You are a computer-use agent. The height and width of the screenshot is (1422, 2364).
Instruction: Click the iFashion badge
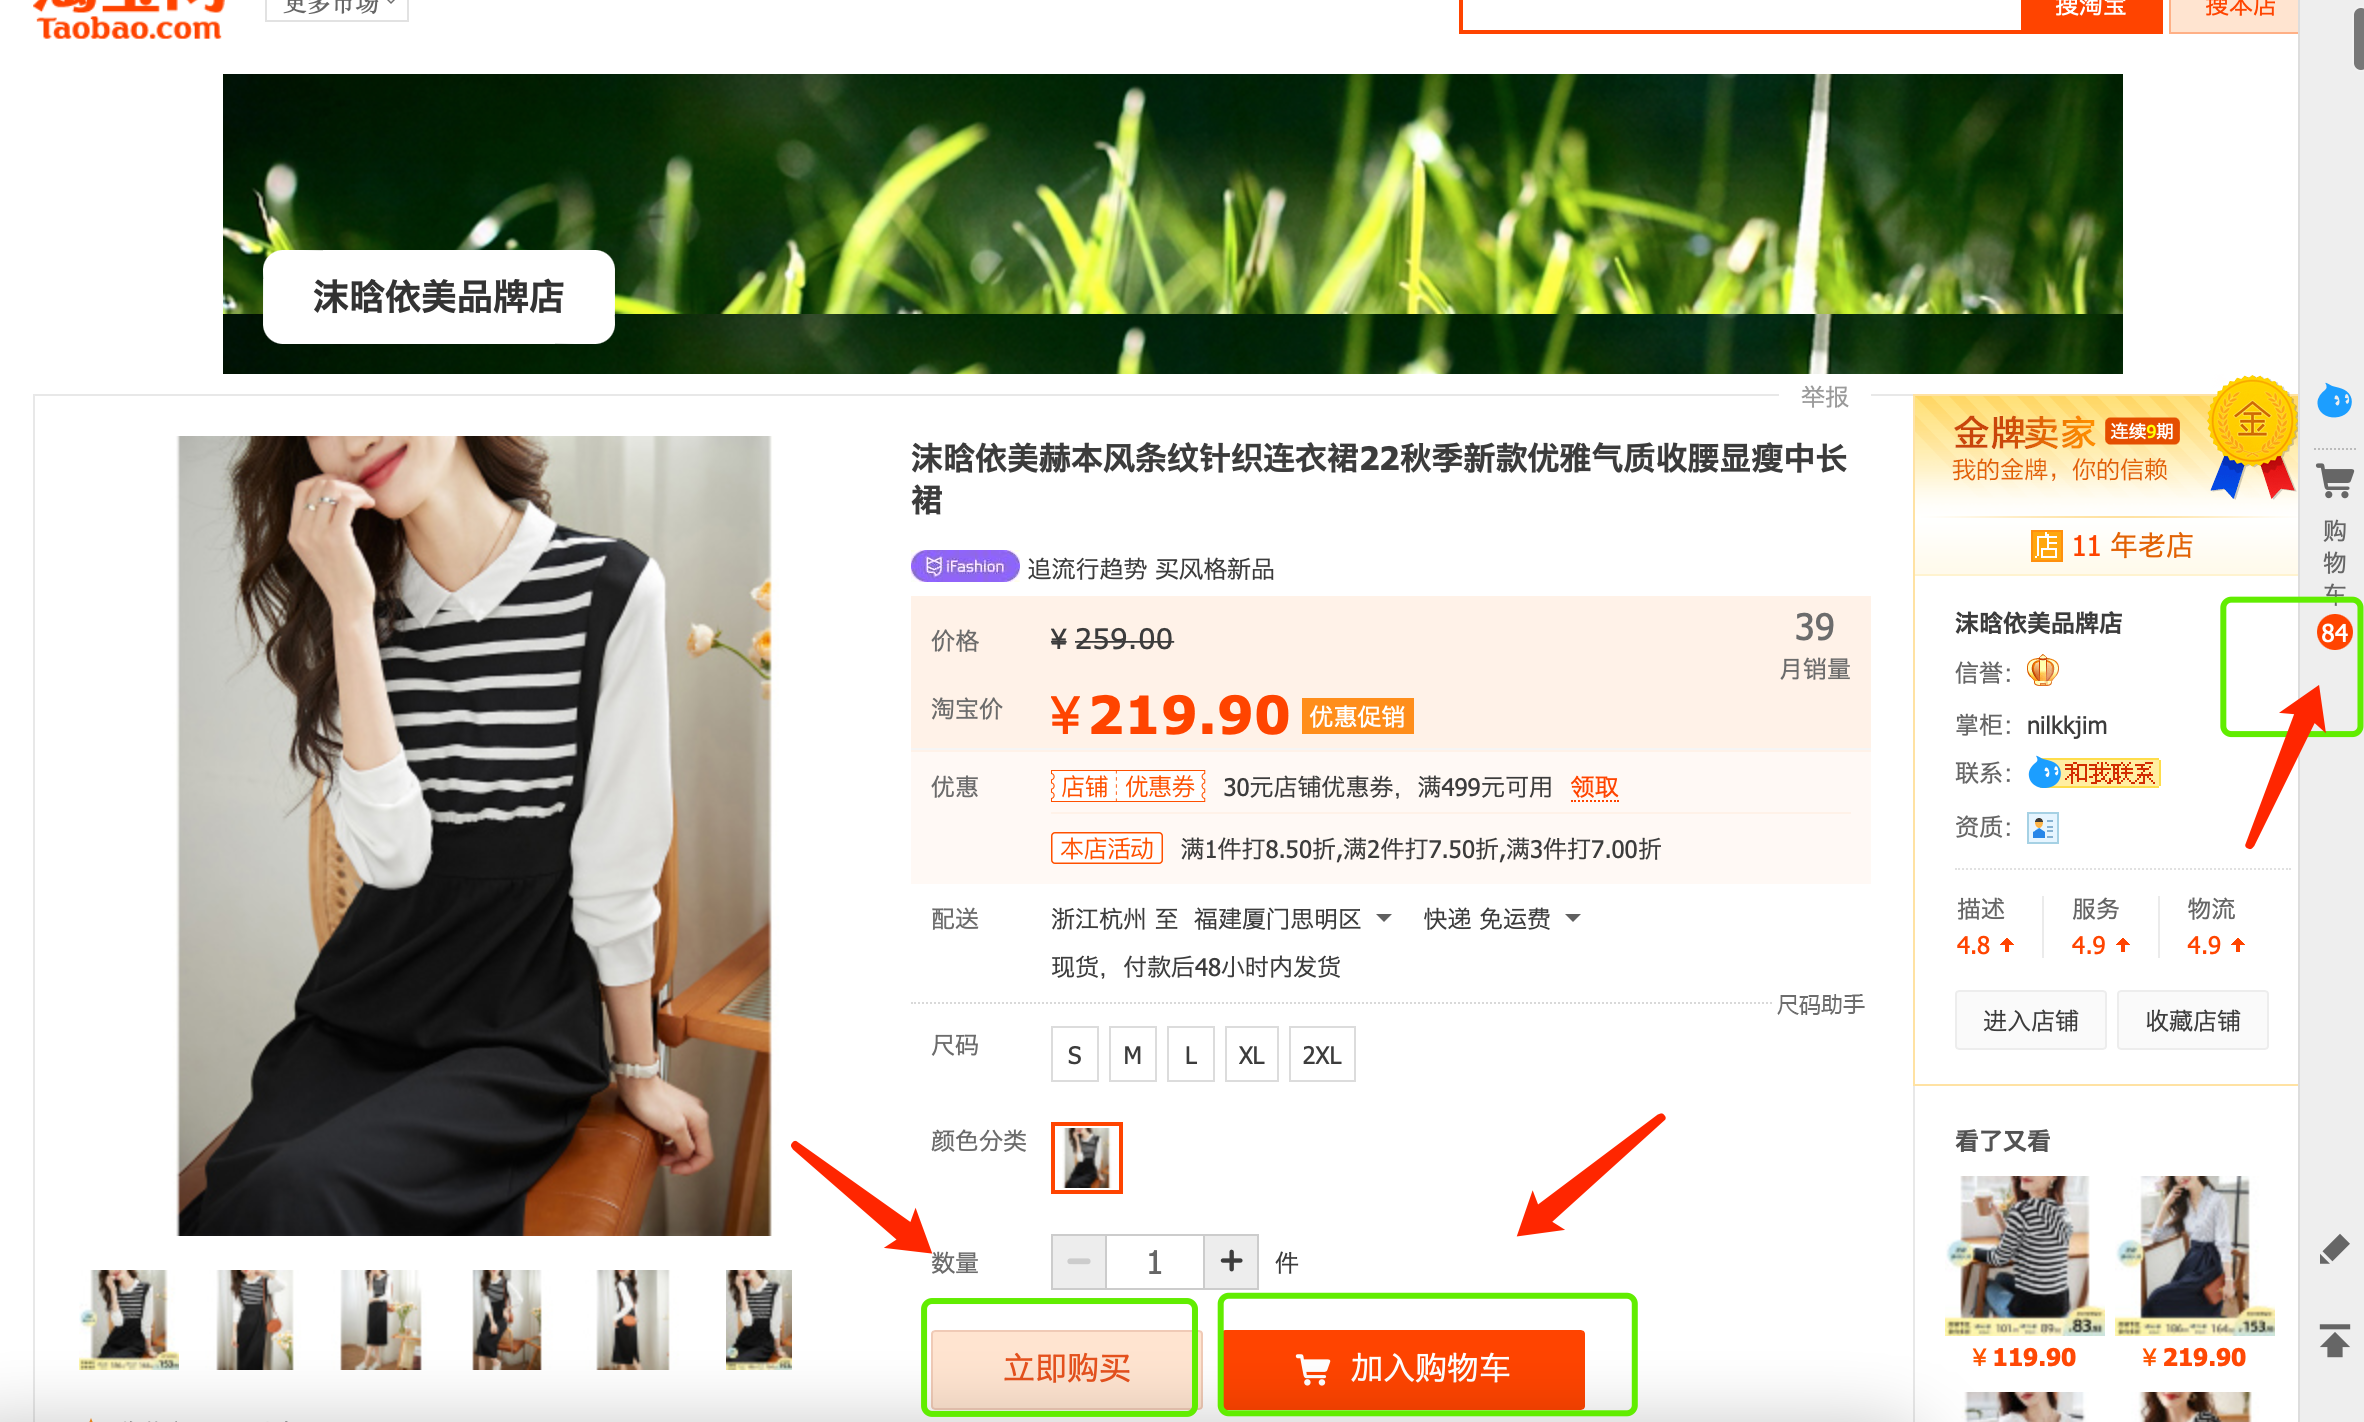965,566
